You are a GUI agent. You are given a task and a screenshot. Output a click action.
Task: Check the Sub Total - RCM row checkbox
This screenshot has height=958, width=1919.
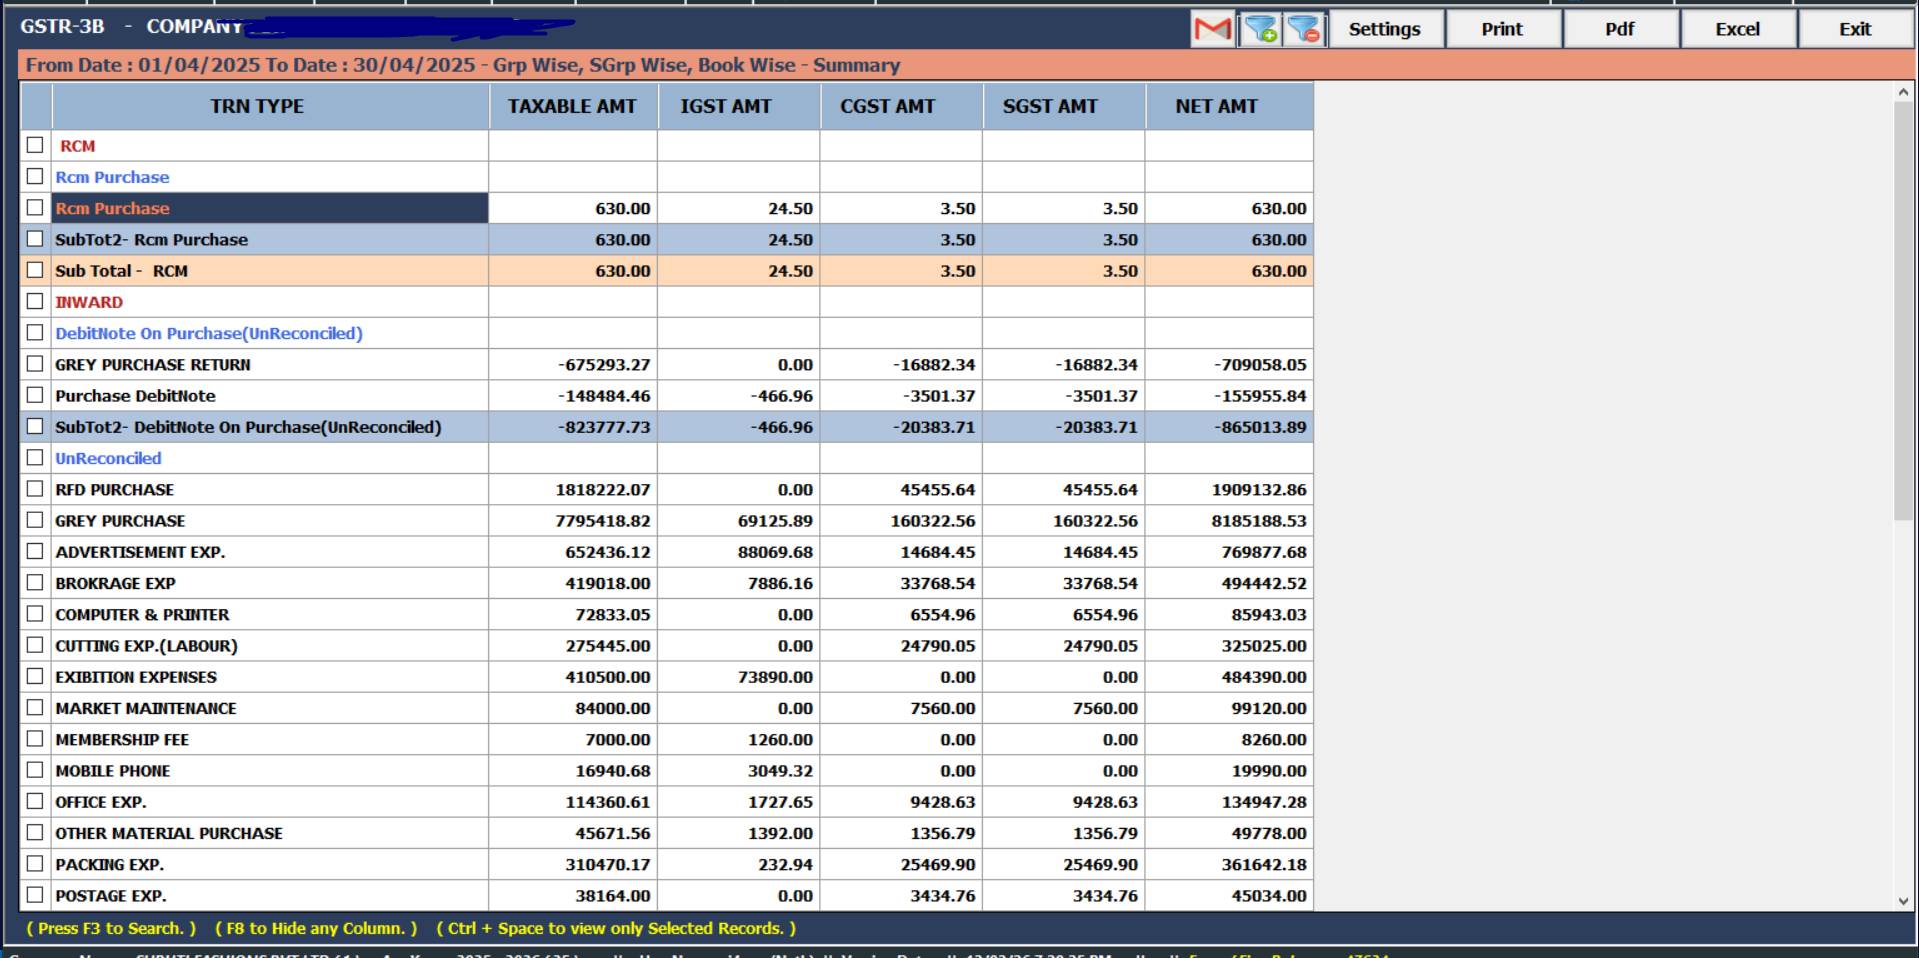(x=35, y=270)
